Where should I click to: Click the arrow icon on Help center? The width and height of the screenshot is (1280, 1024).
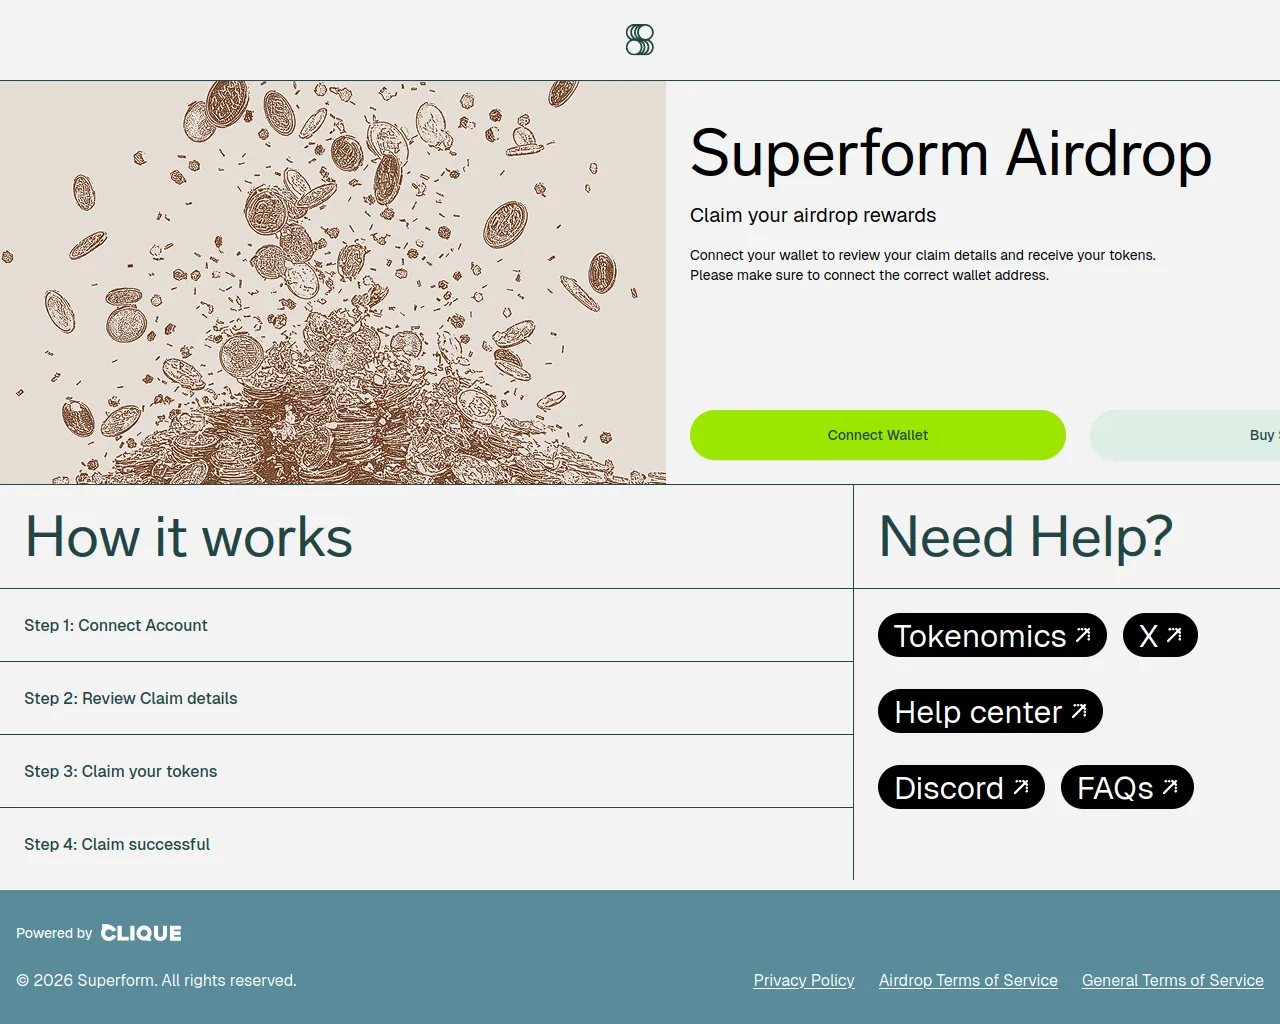[1079, 711]
